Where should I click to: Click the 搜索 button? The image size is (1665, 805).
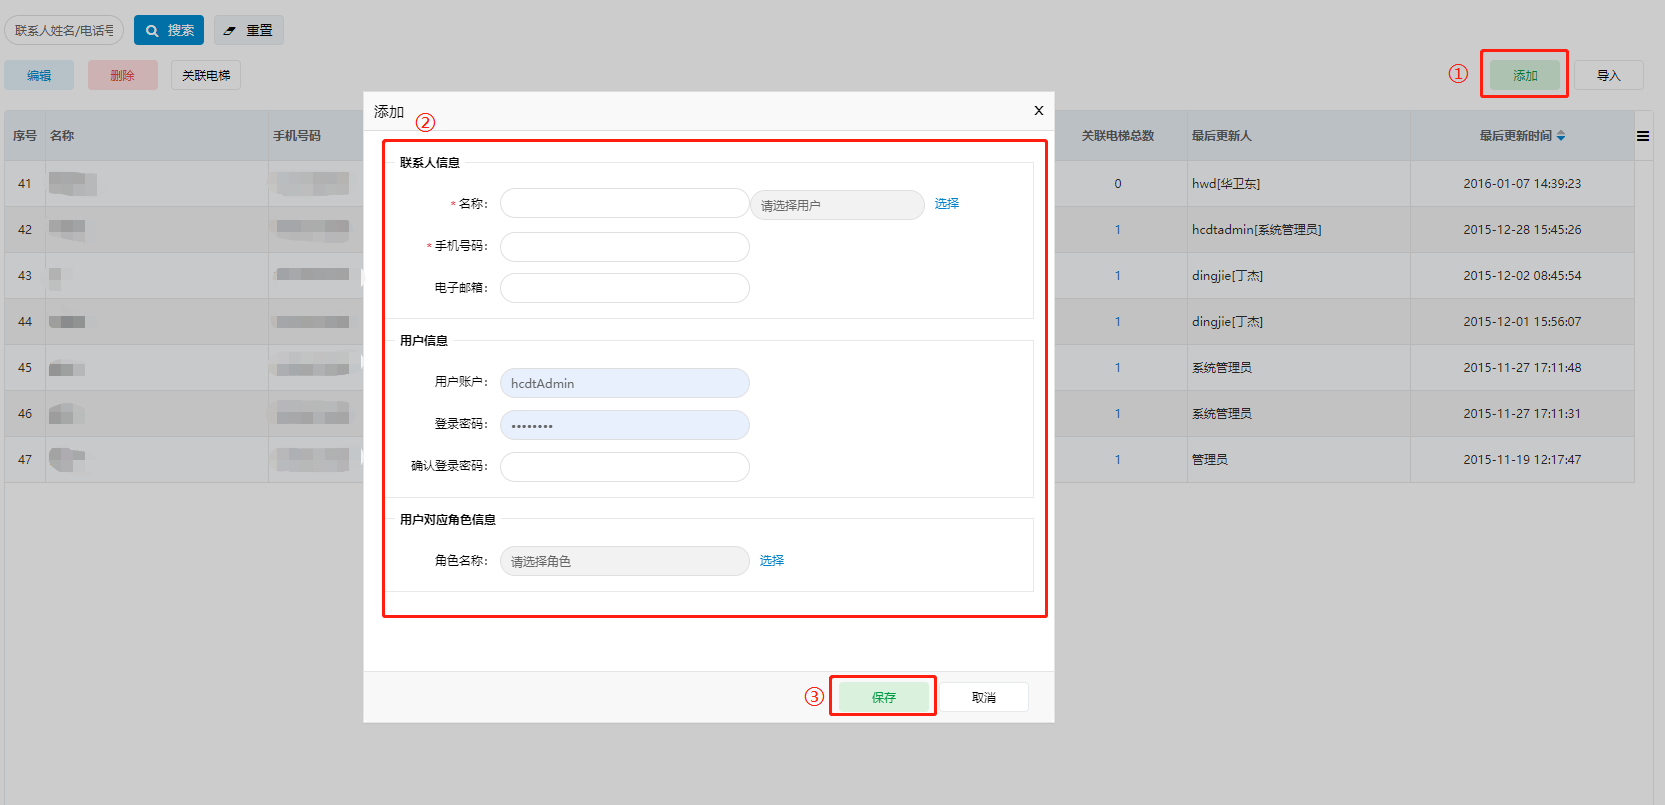(169, 30)
